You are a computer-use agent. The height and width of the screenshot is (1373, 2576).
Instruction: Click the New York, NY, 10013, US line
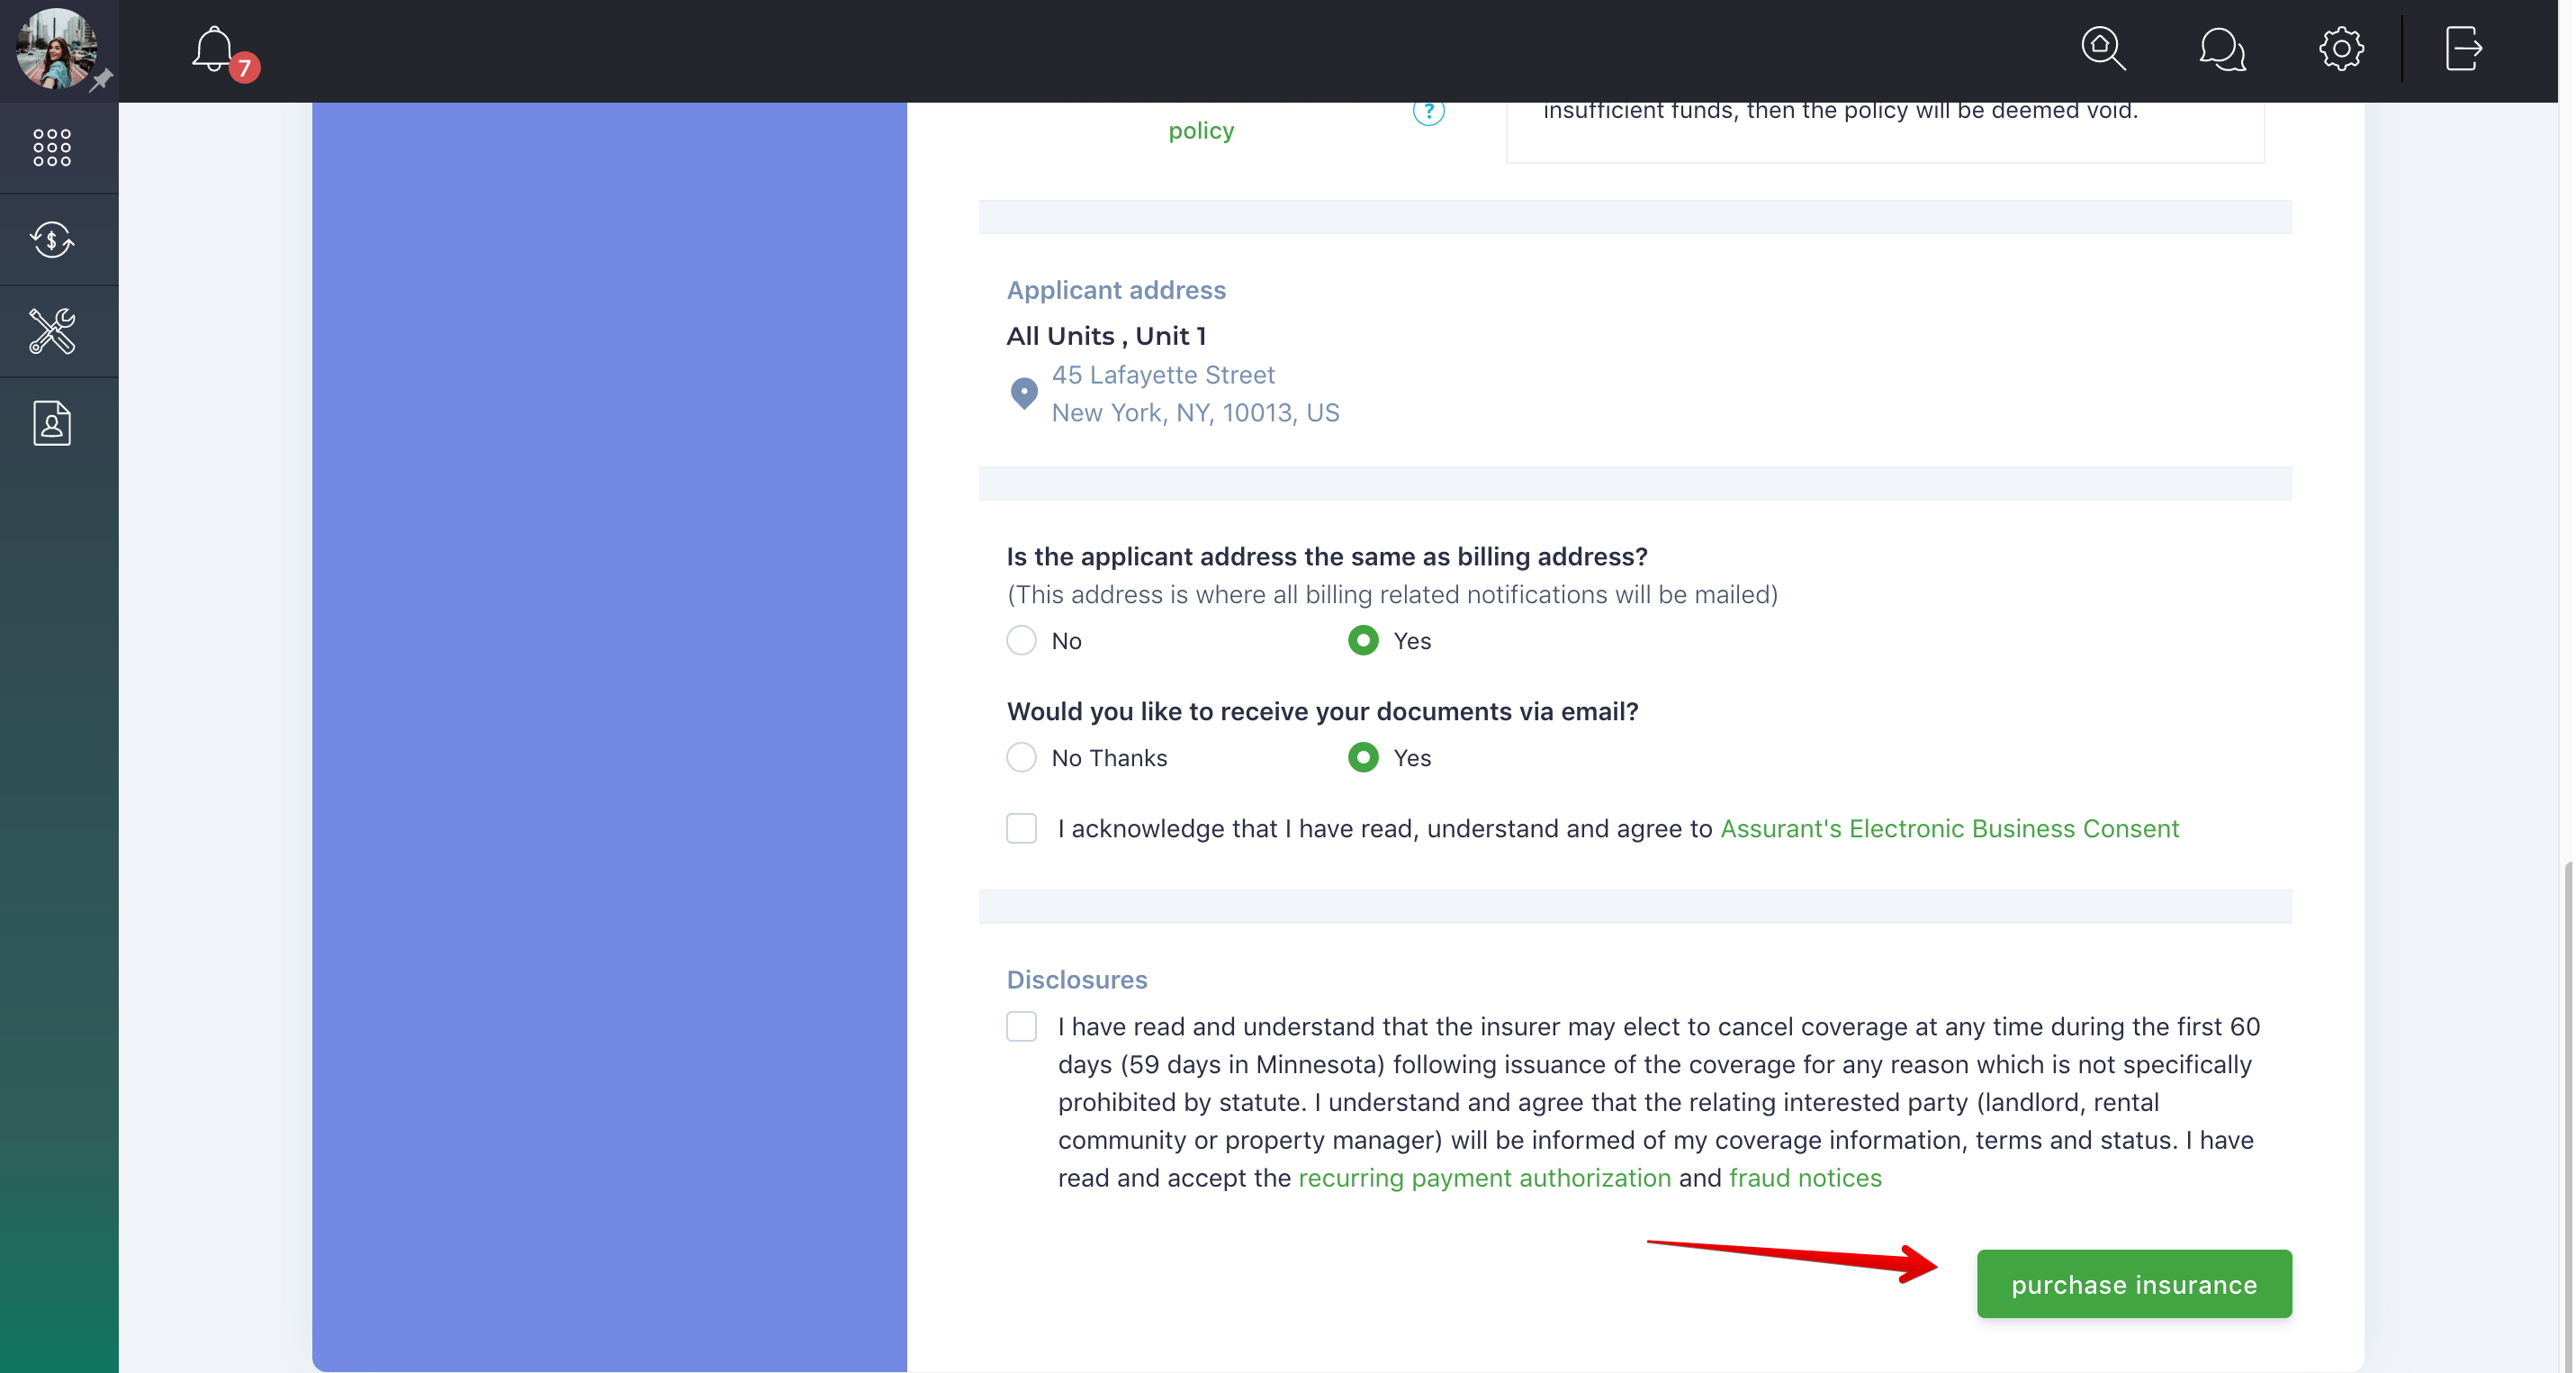coord(1195,412)
